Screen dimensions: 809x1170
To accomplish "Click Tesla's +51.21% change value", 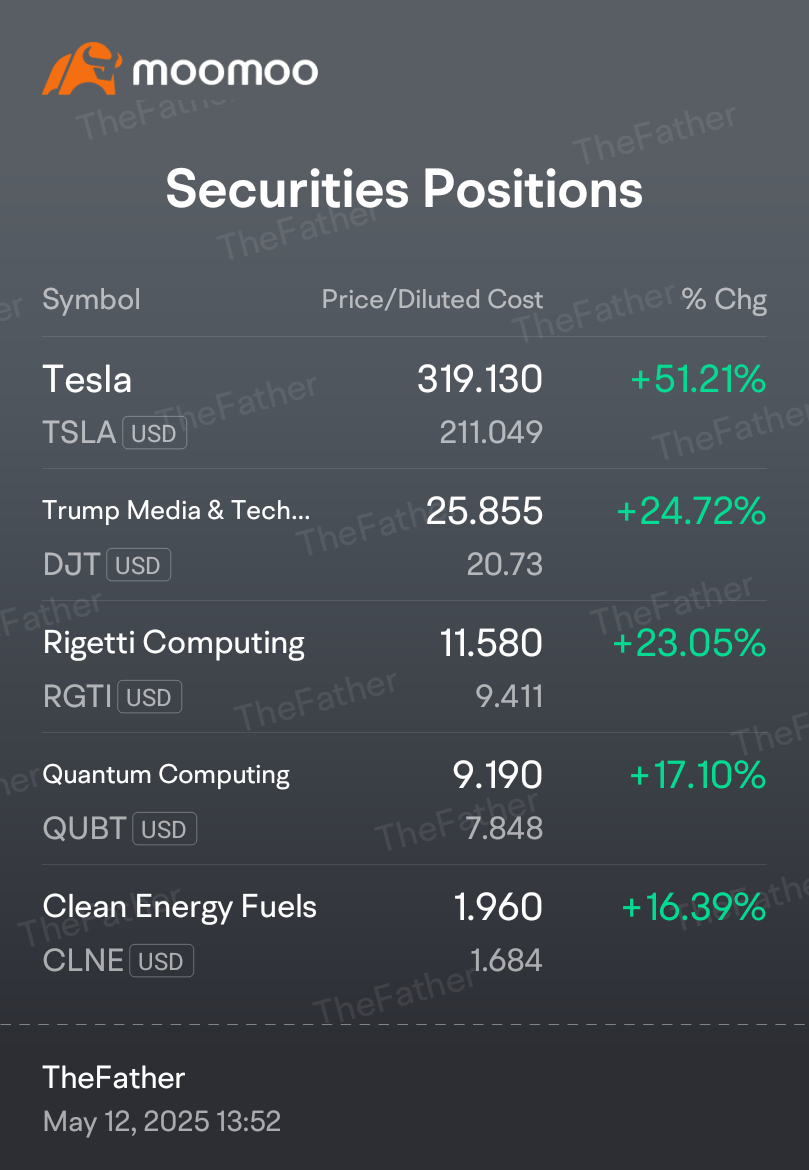I will tap(698, 379).
